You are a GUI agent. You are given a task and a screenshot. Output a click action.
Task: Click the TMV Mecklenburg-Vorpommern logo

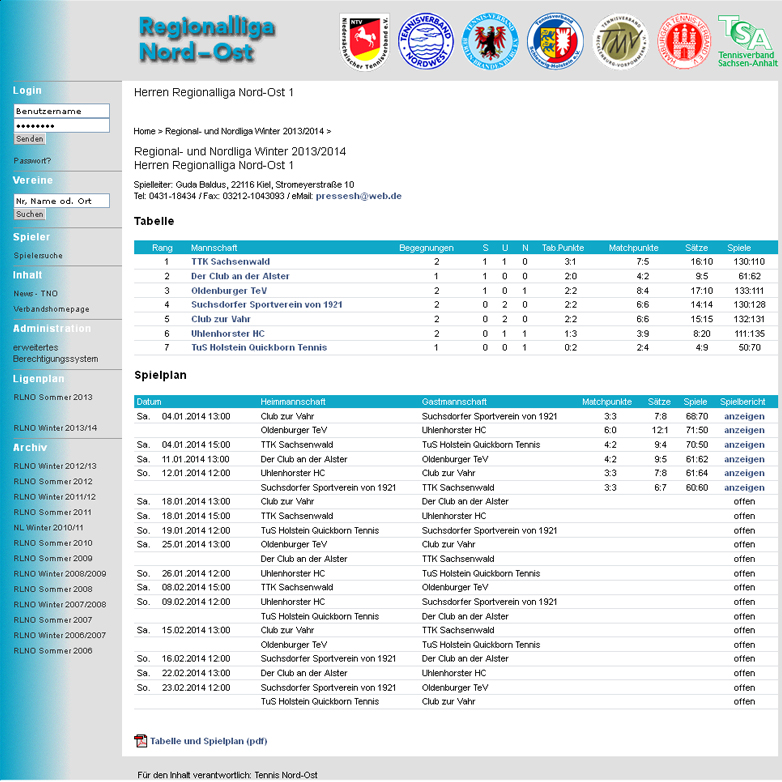click(620, 41)
